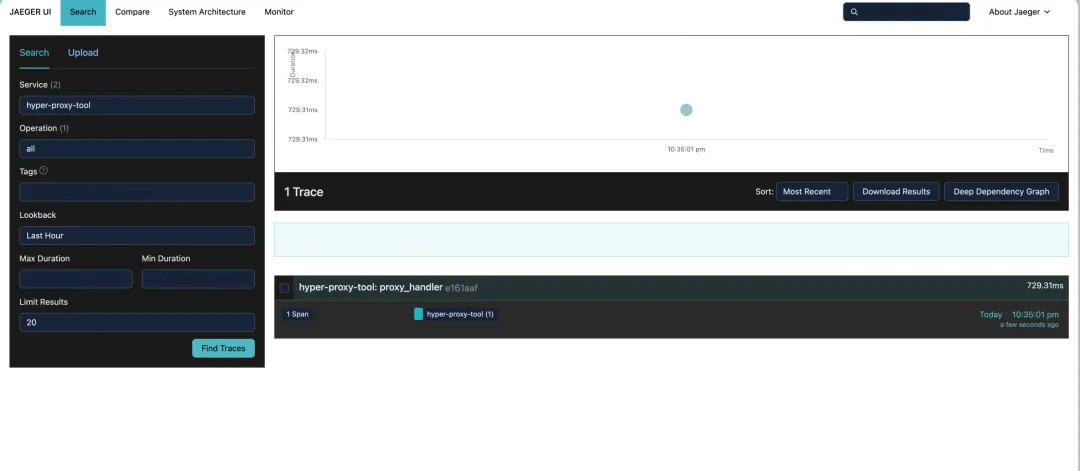
Task: Click the 'a few seconds ago' text
Action: [1030, 324]
